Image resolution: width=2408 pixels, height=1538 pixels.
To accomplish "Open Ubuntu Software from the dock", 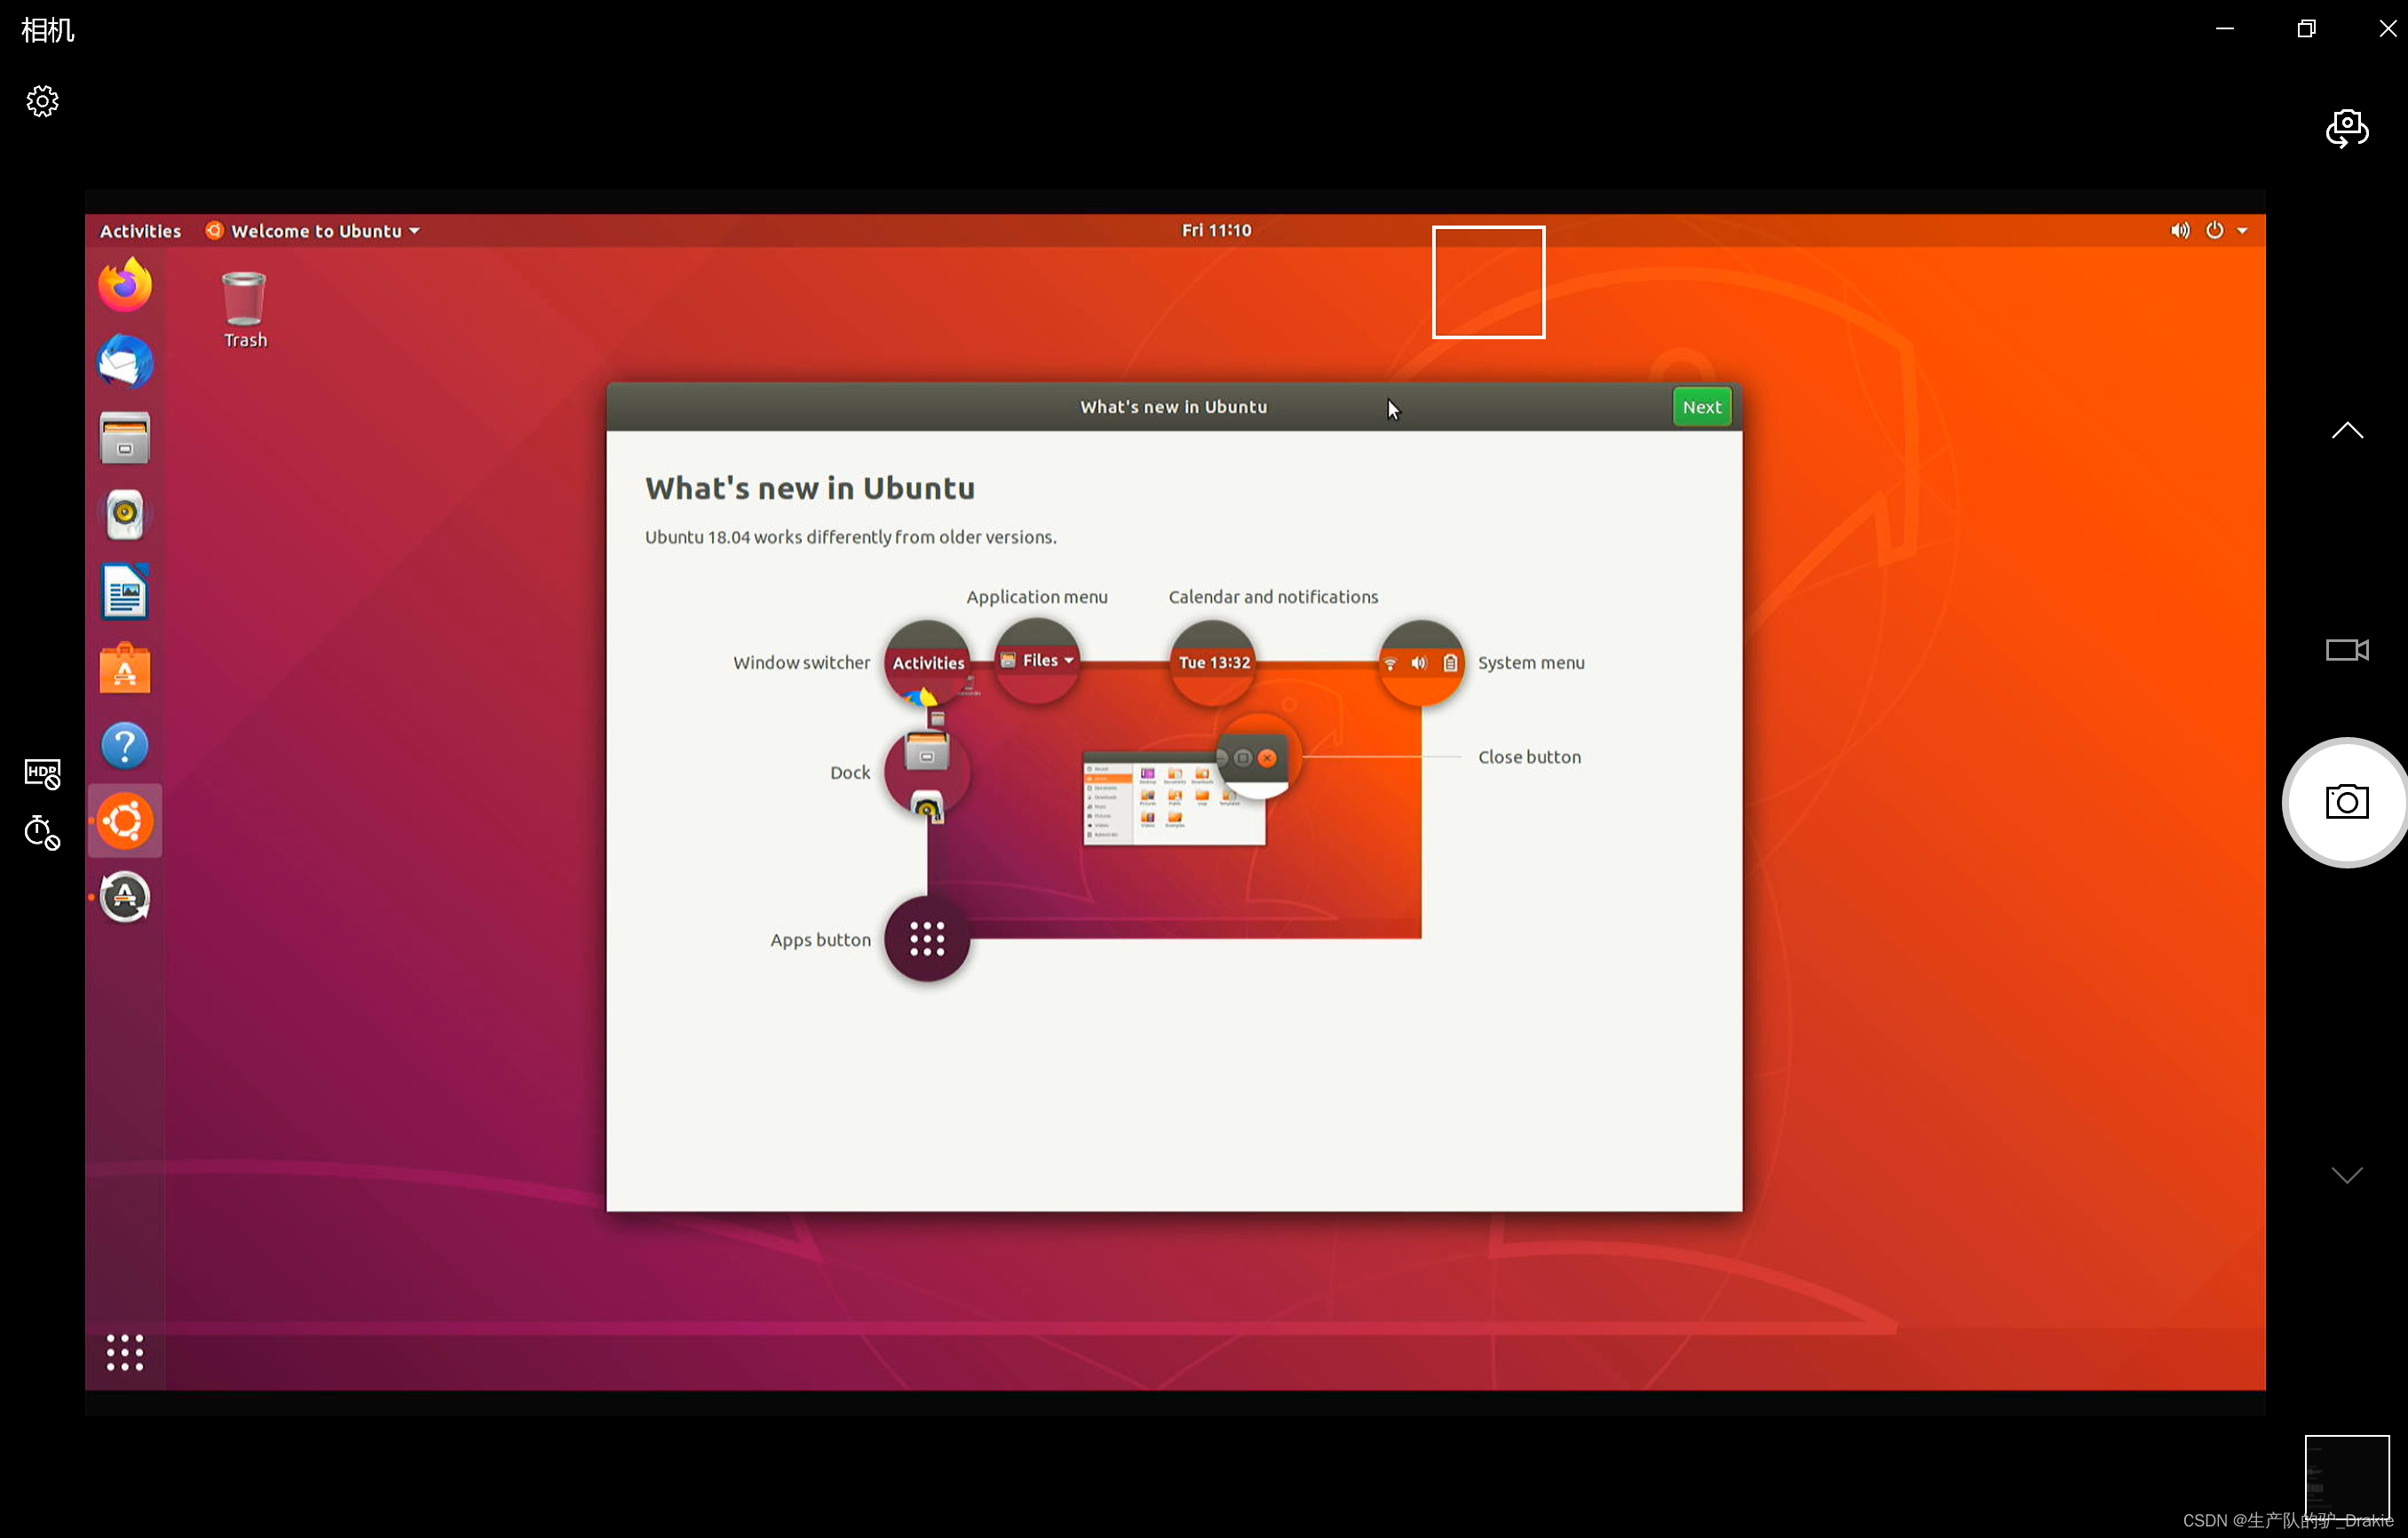I will pos(125,668).
